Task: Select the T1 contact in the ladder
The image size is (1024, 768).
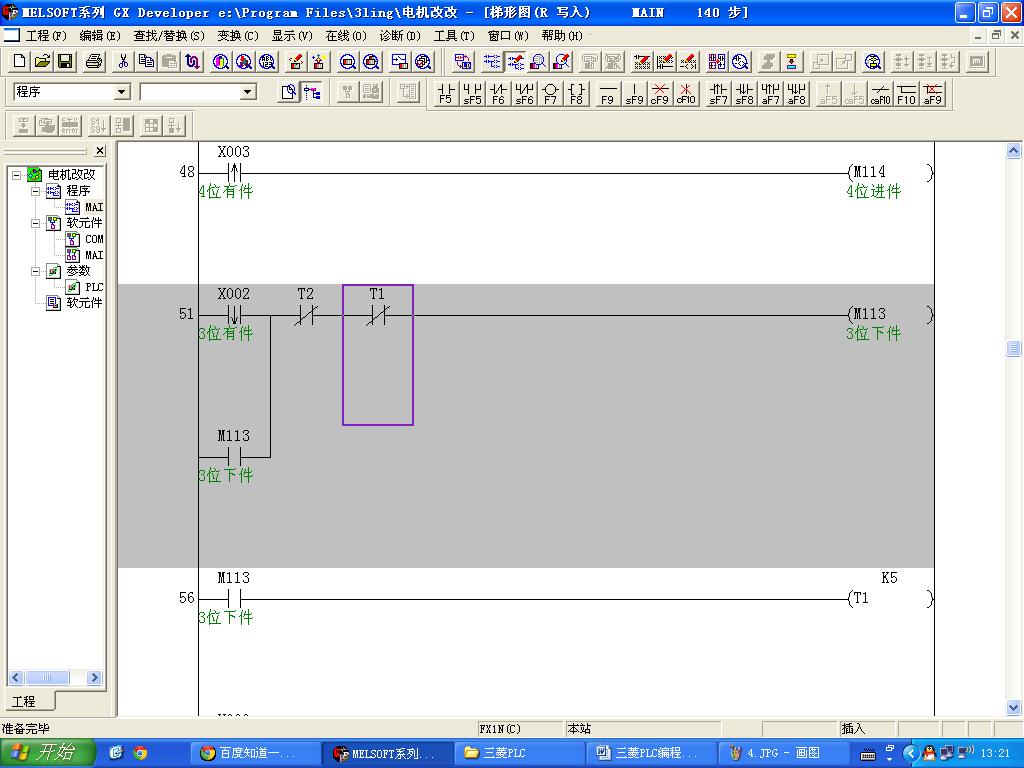Action: coord(377,316)
